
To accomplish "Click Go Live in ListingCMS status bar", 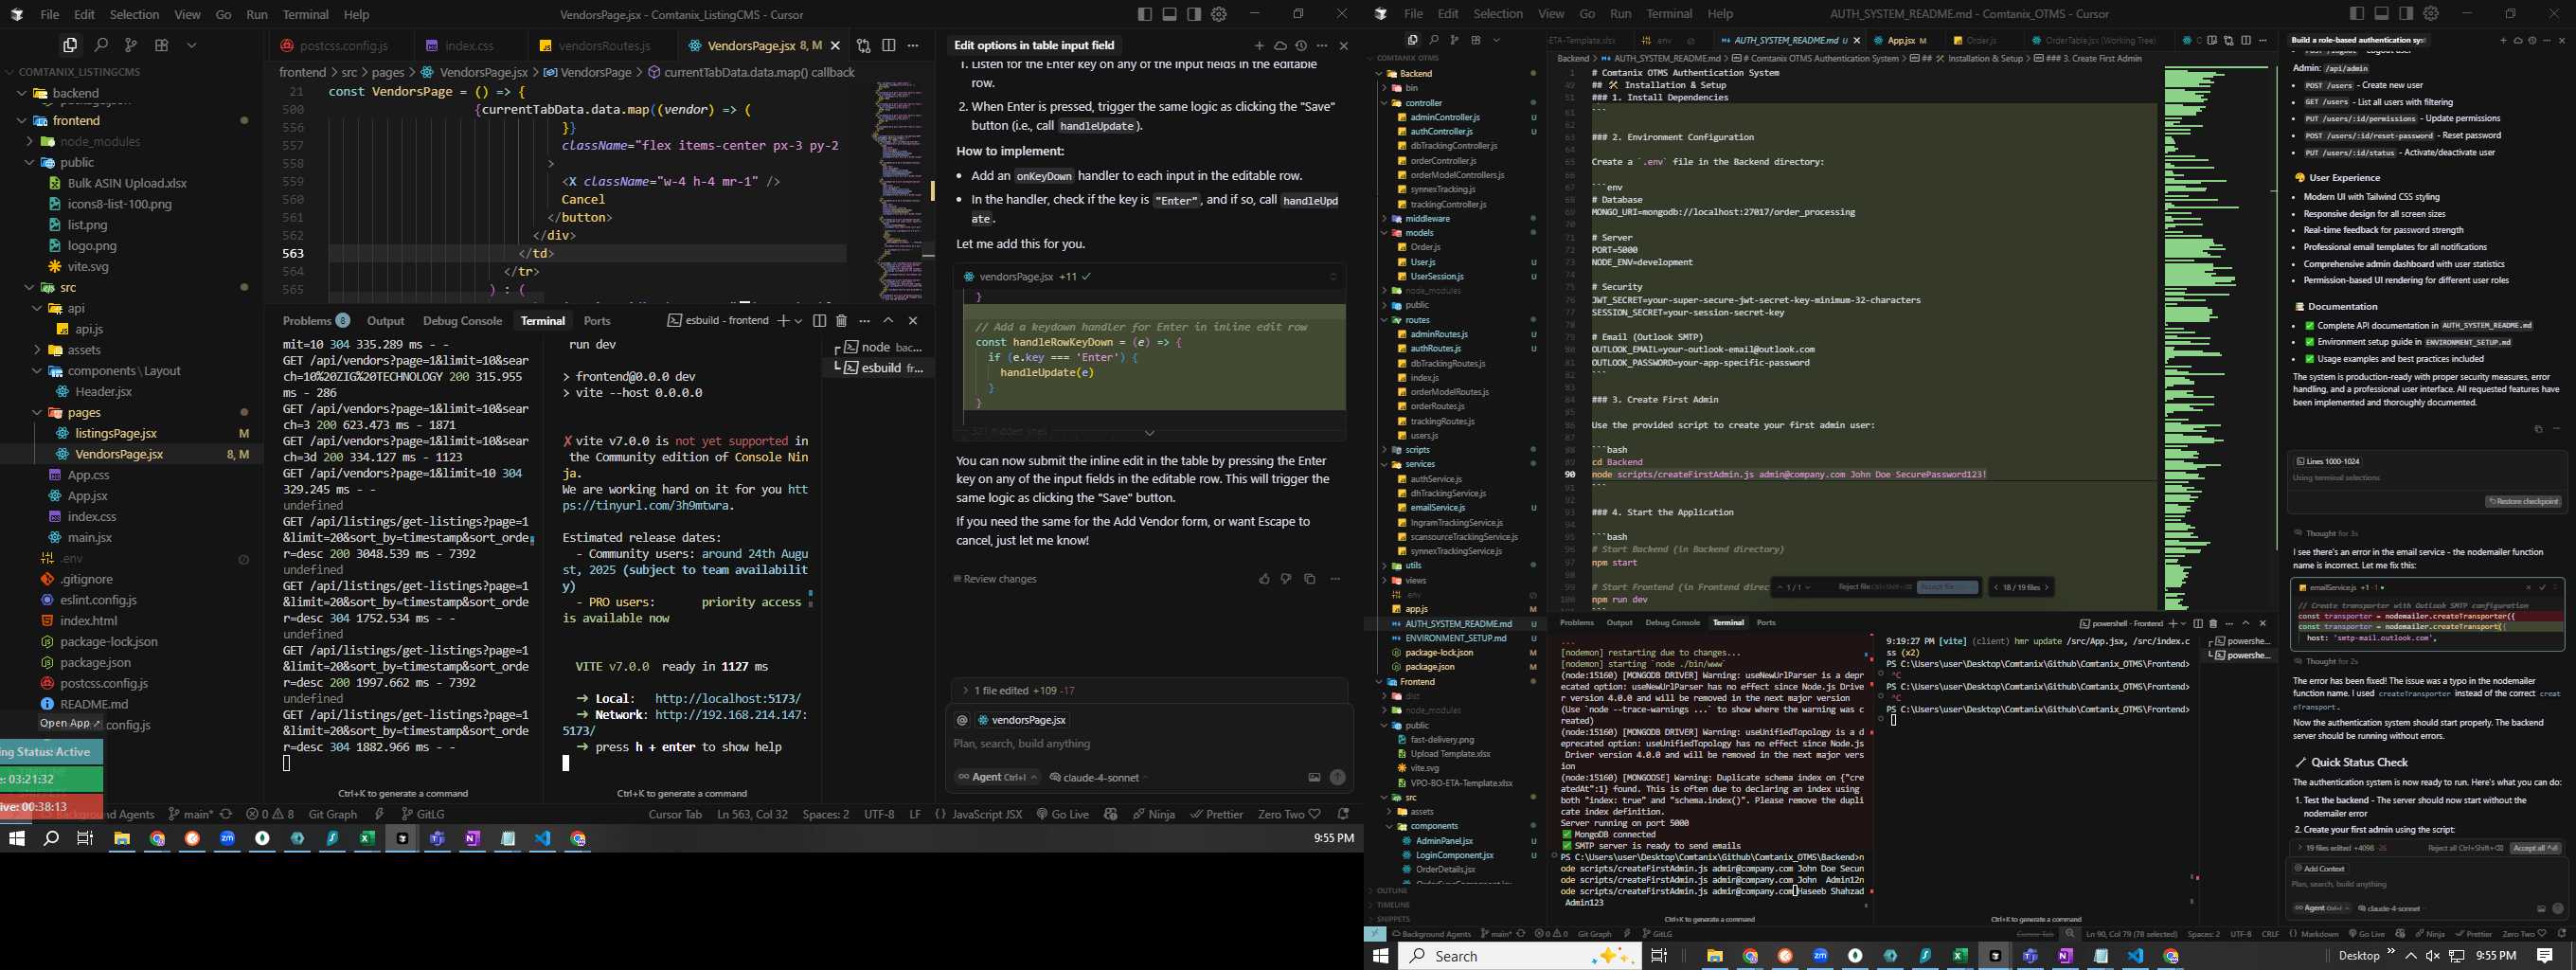I will [1062, 814].
